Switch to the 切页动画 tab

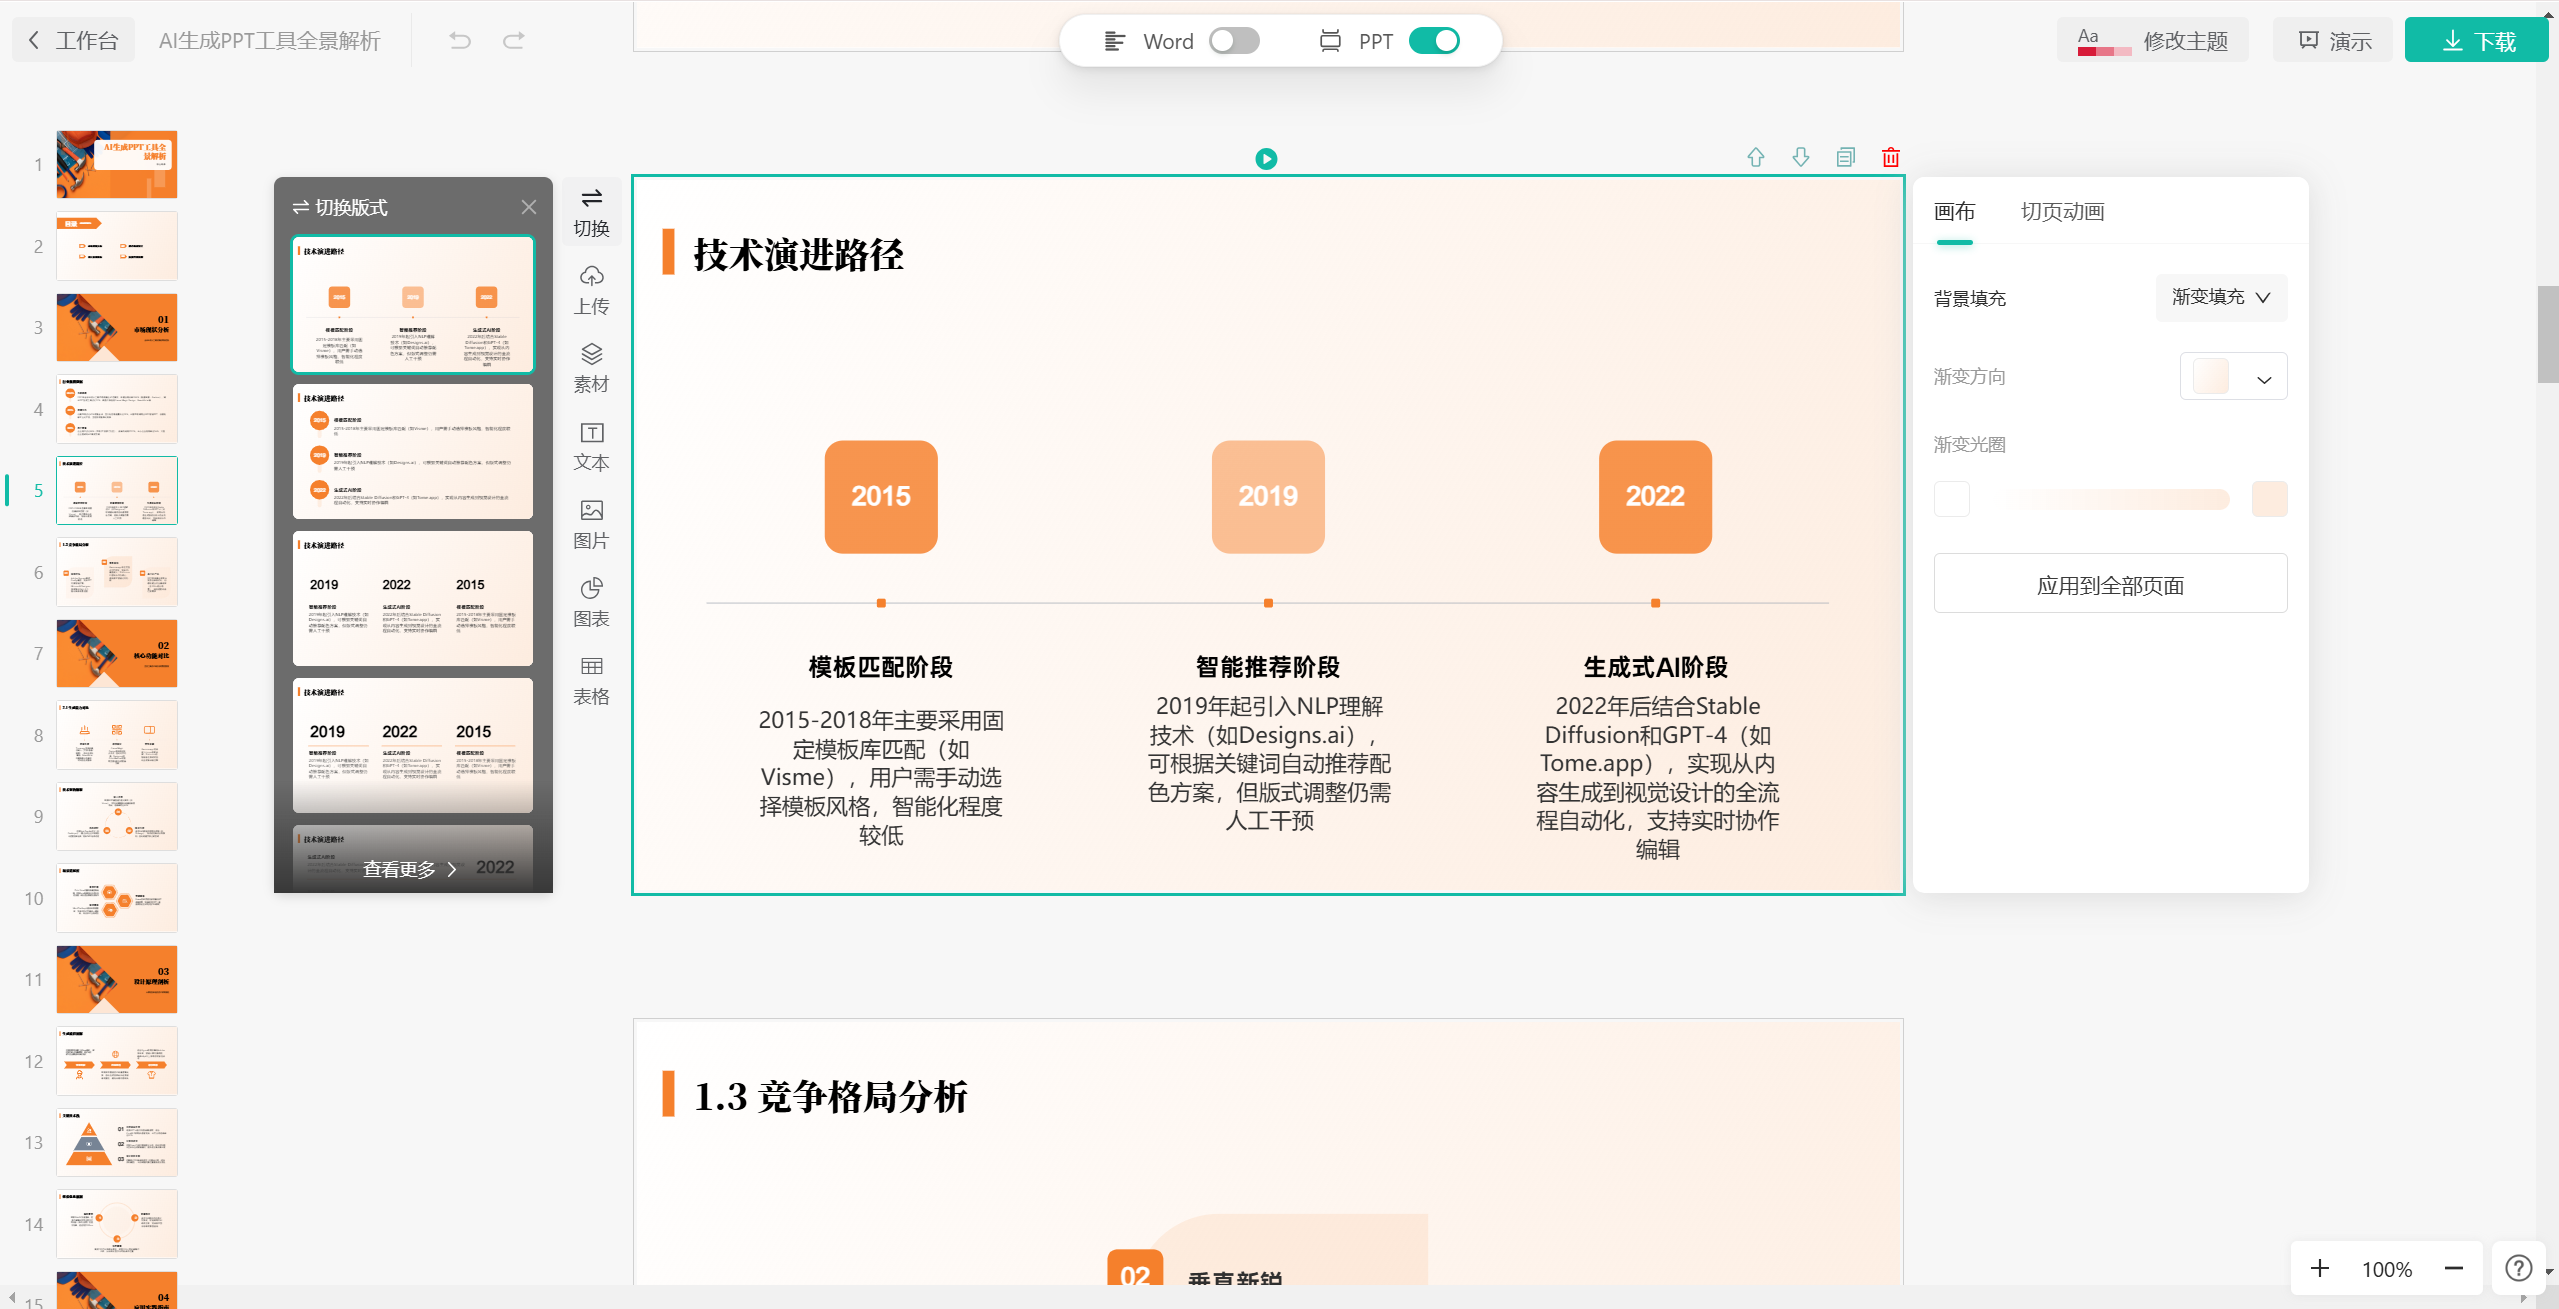point(2062,212)
